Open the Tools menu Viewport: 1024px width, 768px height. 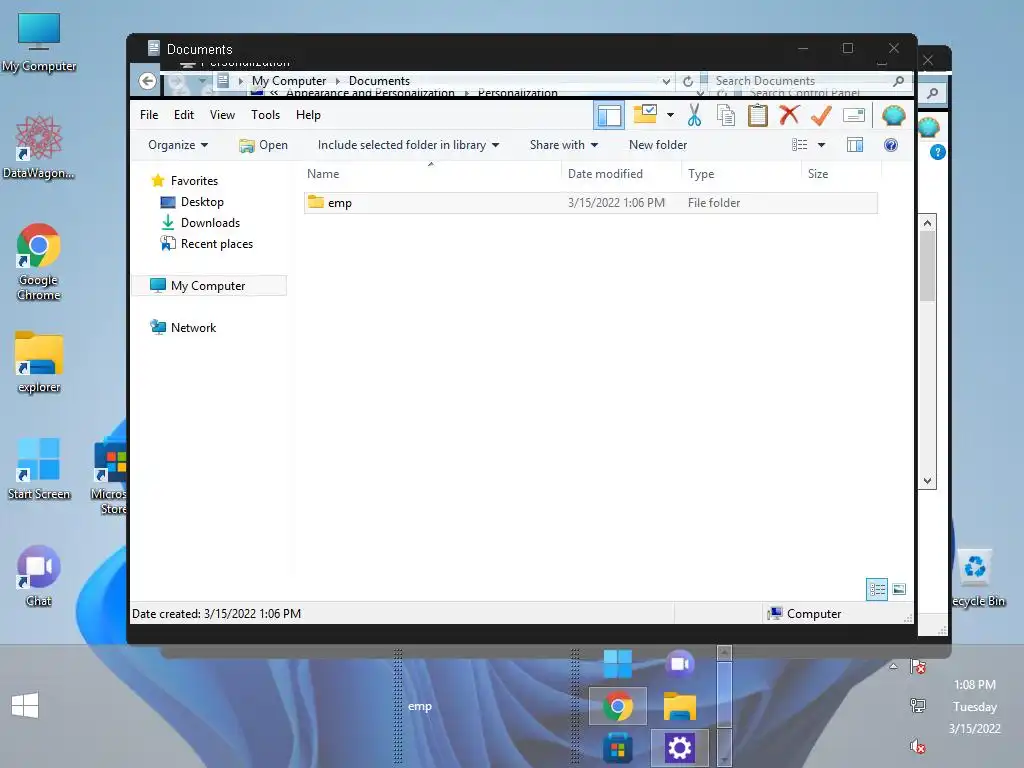point(265,115)
